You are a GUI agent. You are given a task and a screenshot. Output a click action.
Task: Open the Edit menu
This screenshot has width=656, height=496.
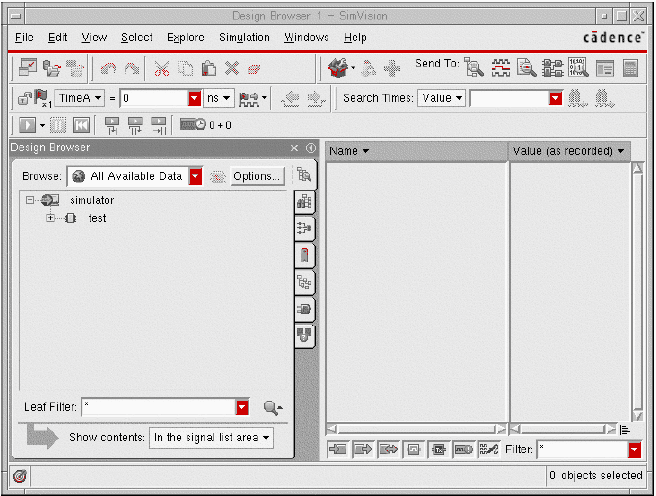[57, 37]
